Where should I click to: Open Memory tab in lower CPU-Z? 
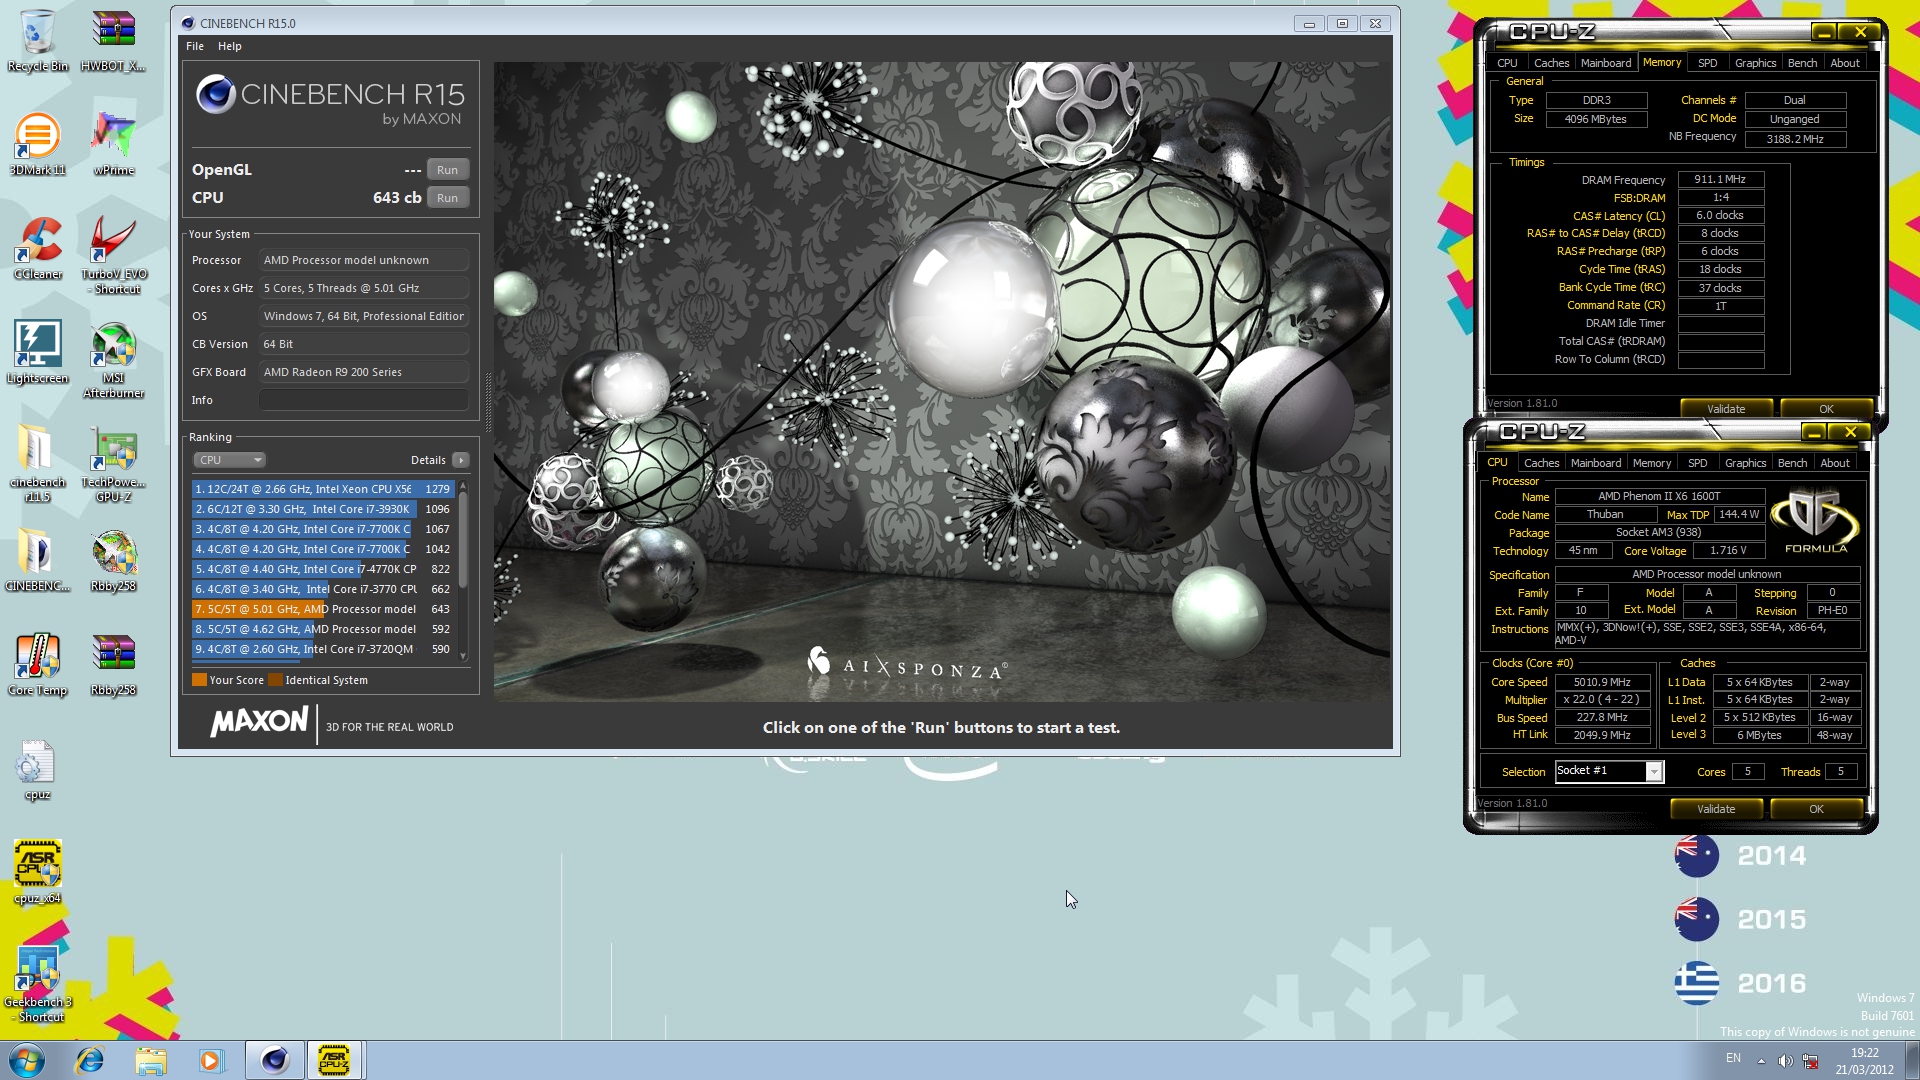(1652, 463)
